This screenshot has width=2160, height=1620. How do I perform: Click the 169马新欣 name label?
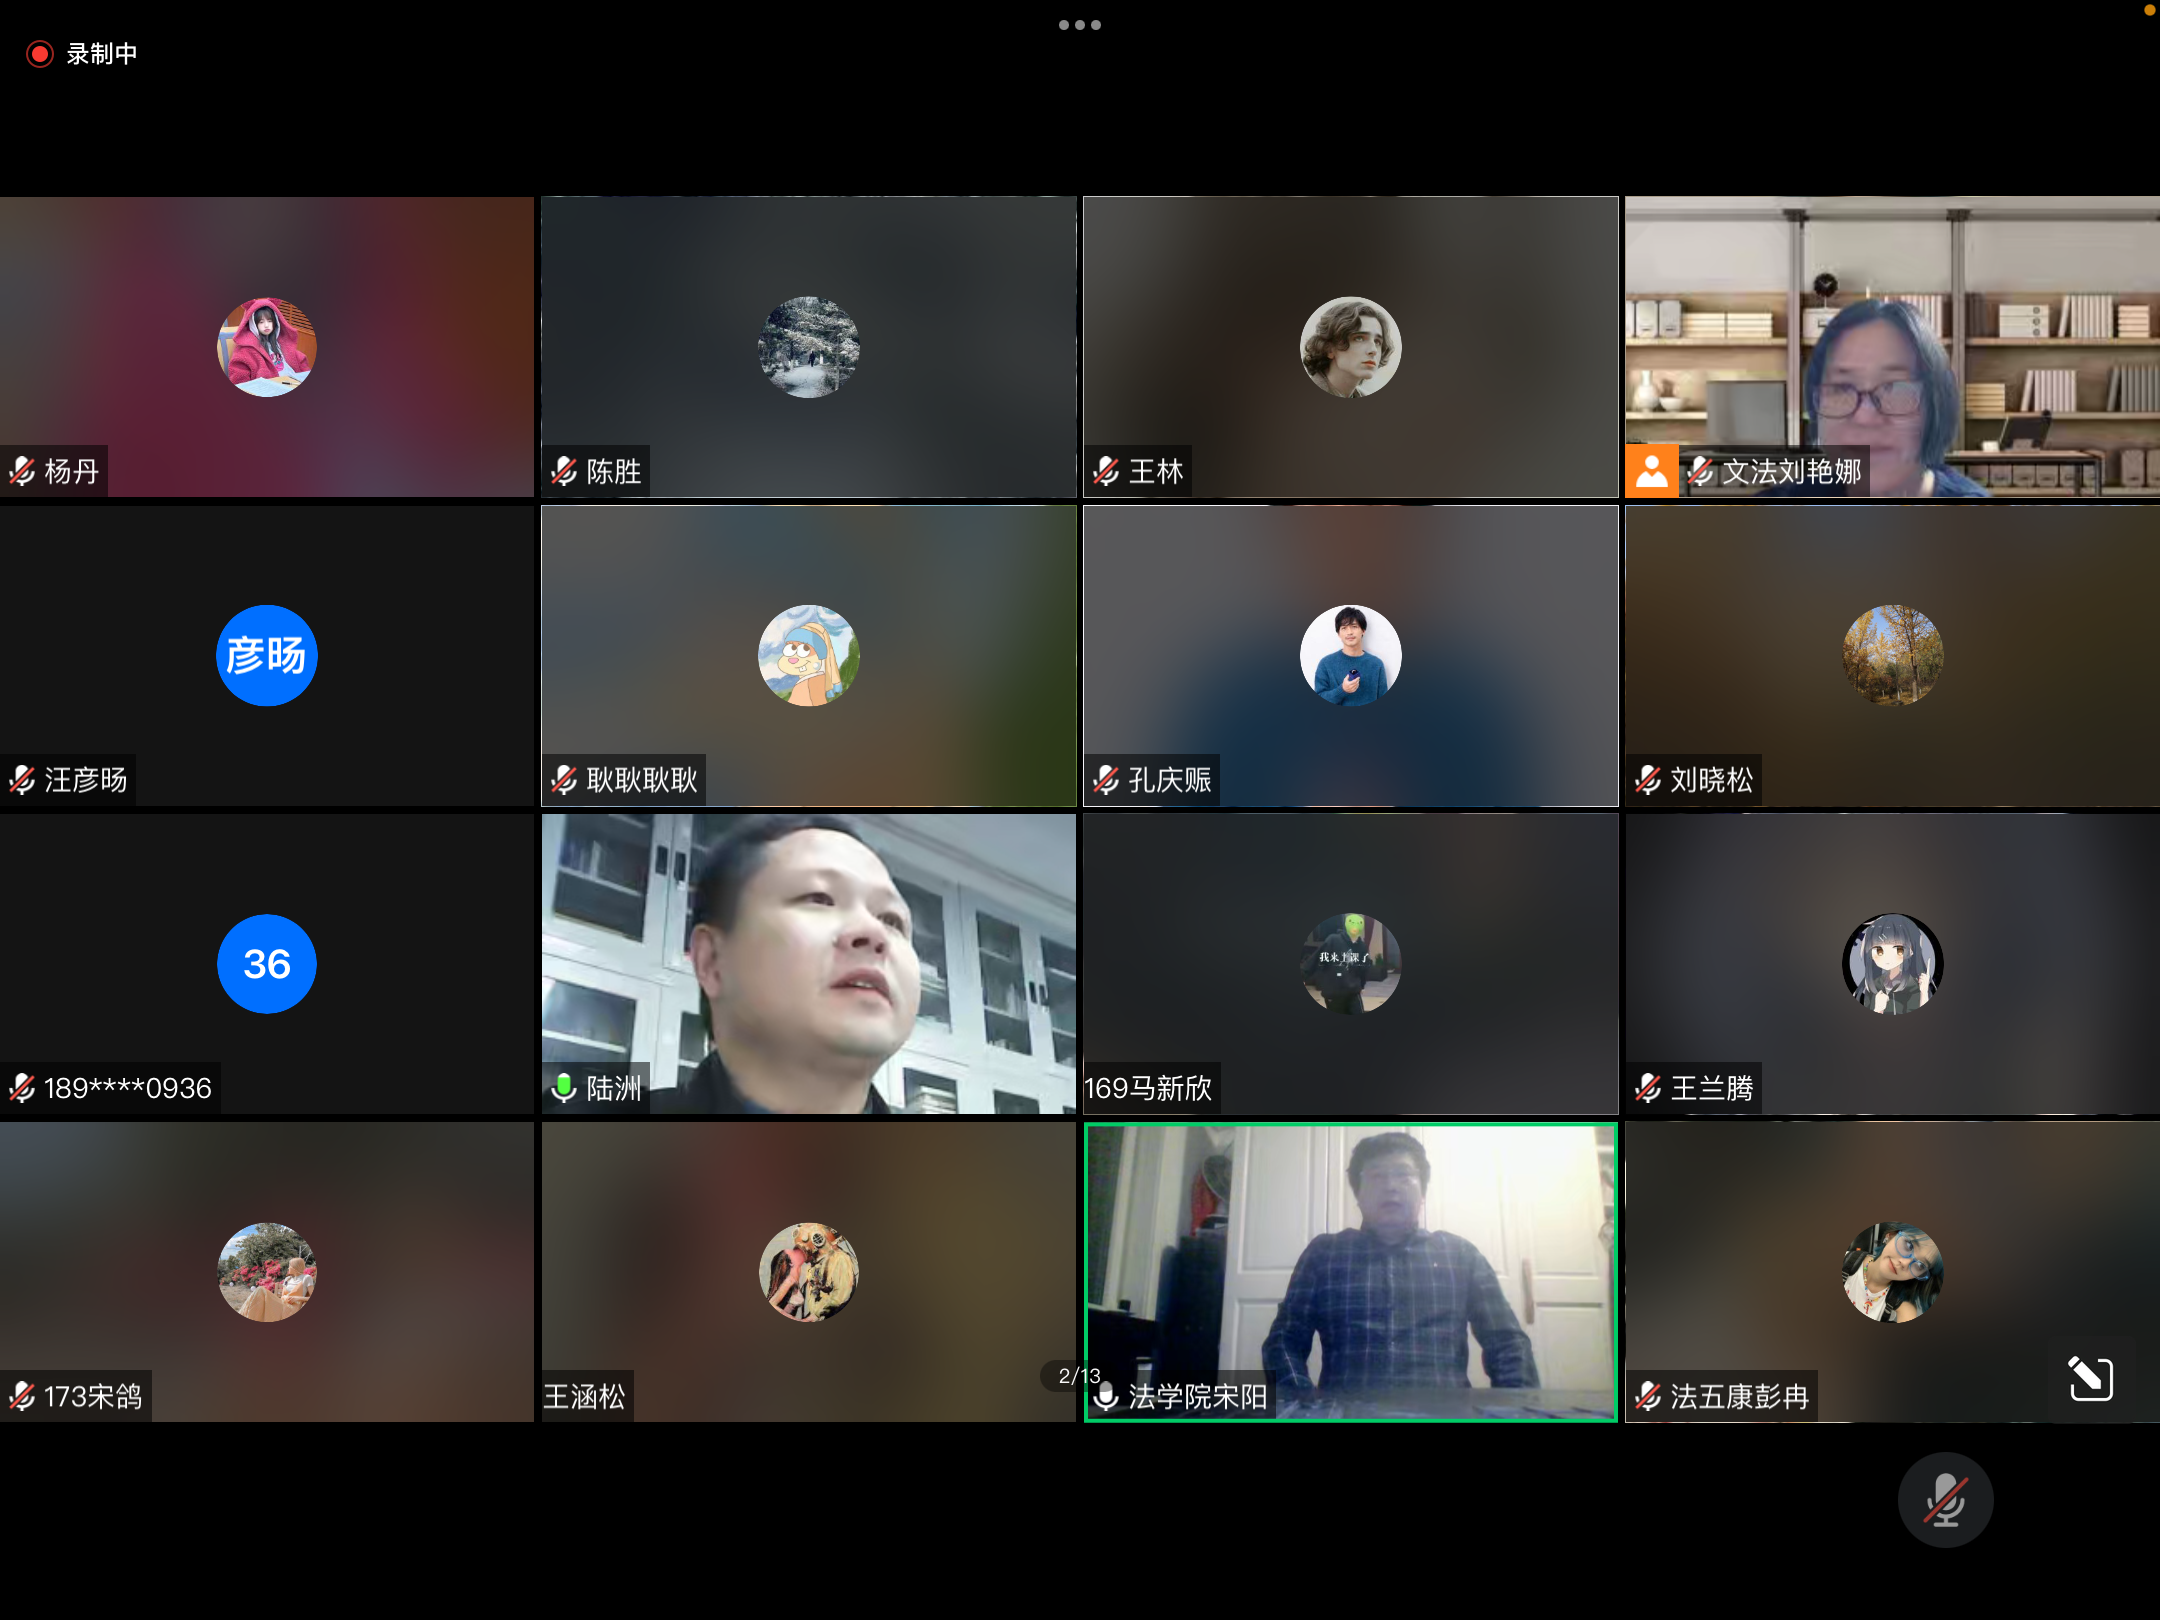click(x=1149, y=1088)
